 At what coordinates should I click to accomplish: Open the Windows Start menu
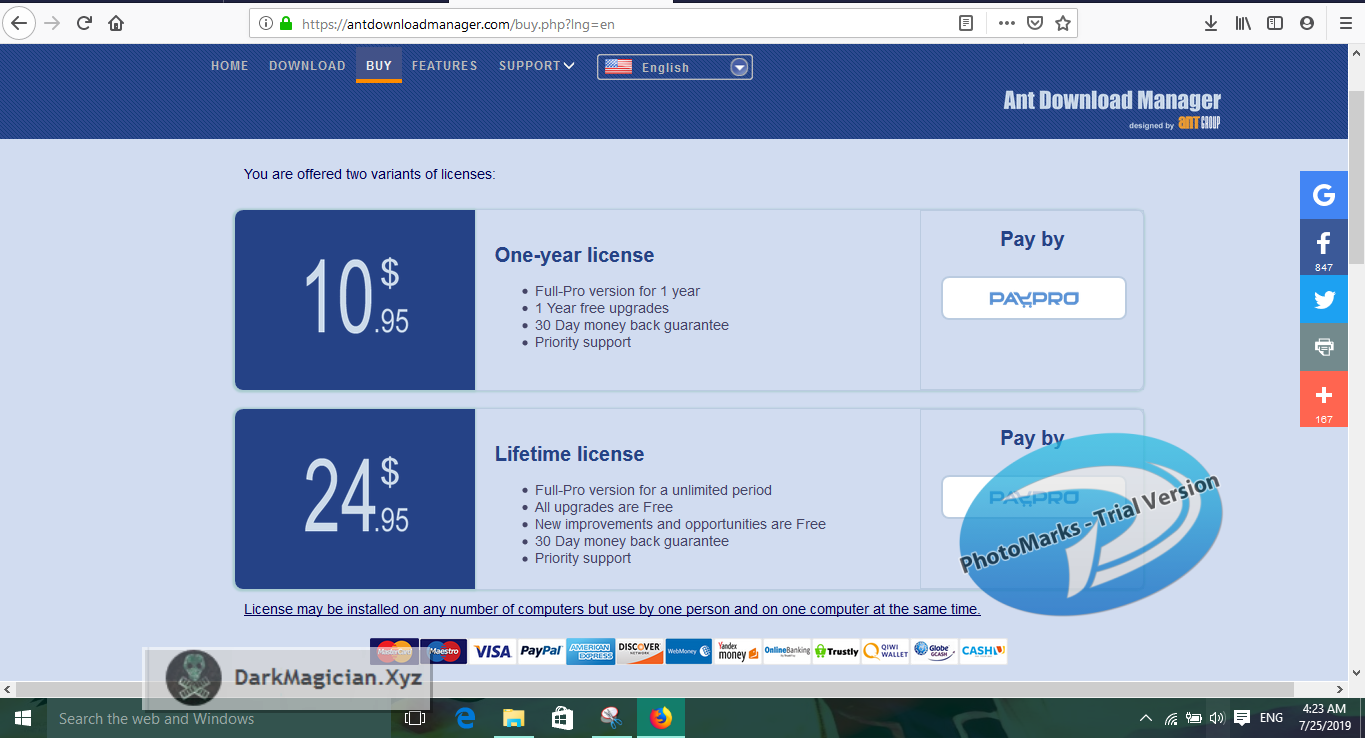click(x=22, y=718)
